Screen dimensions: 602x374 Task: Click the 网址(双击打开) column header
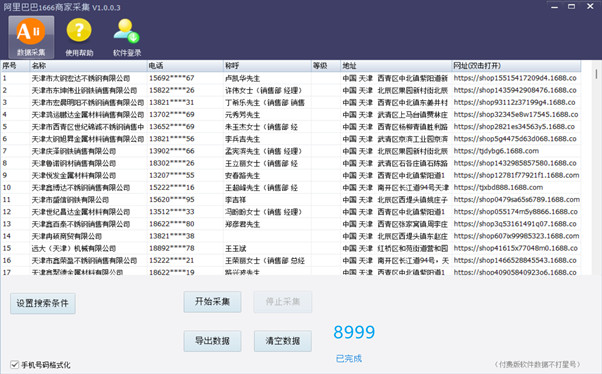(516, 66)
